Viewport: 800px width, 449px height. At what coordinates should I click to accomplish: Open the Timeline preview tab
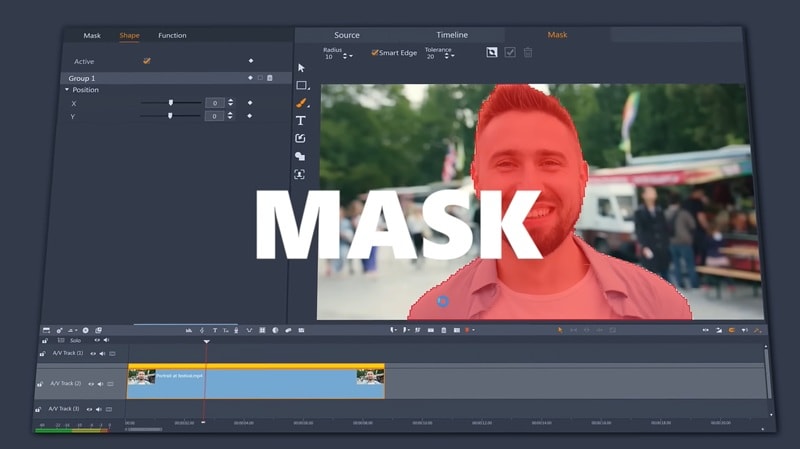coord(452,35)
